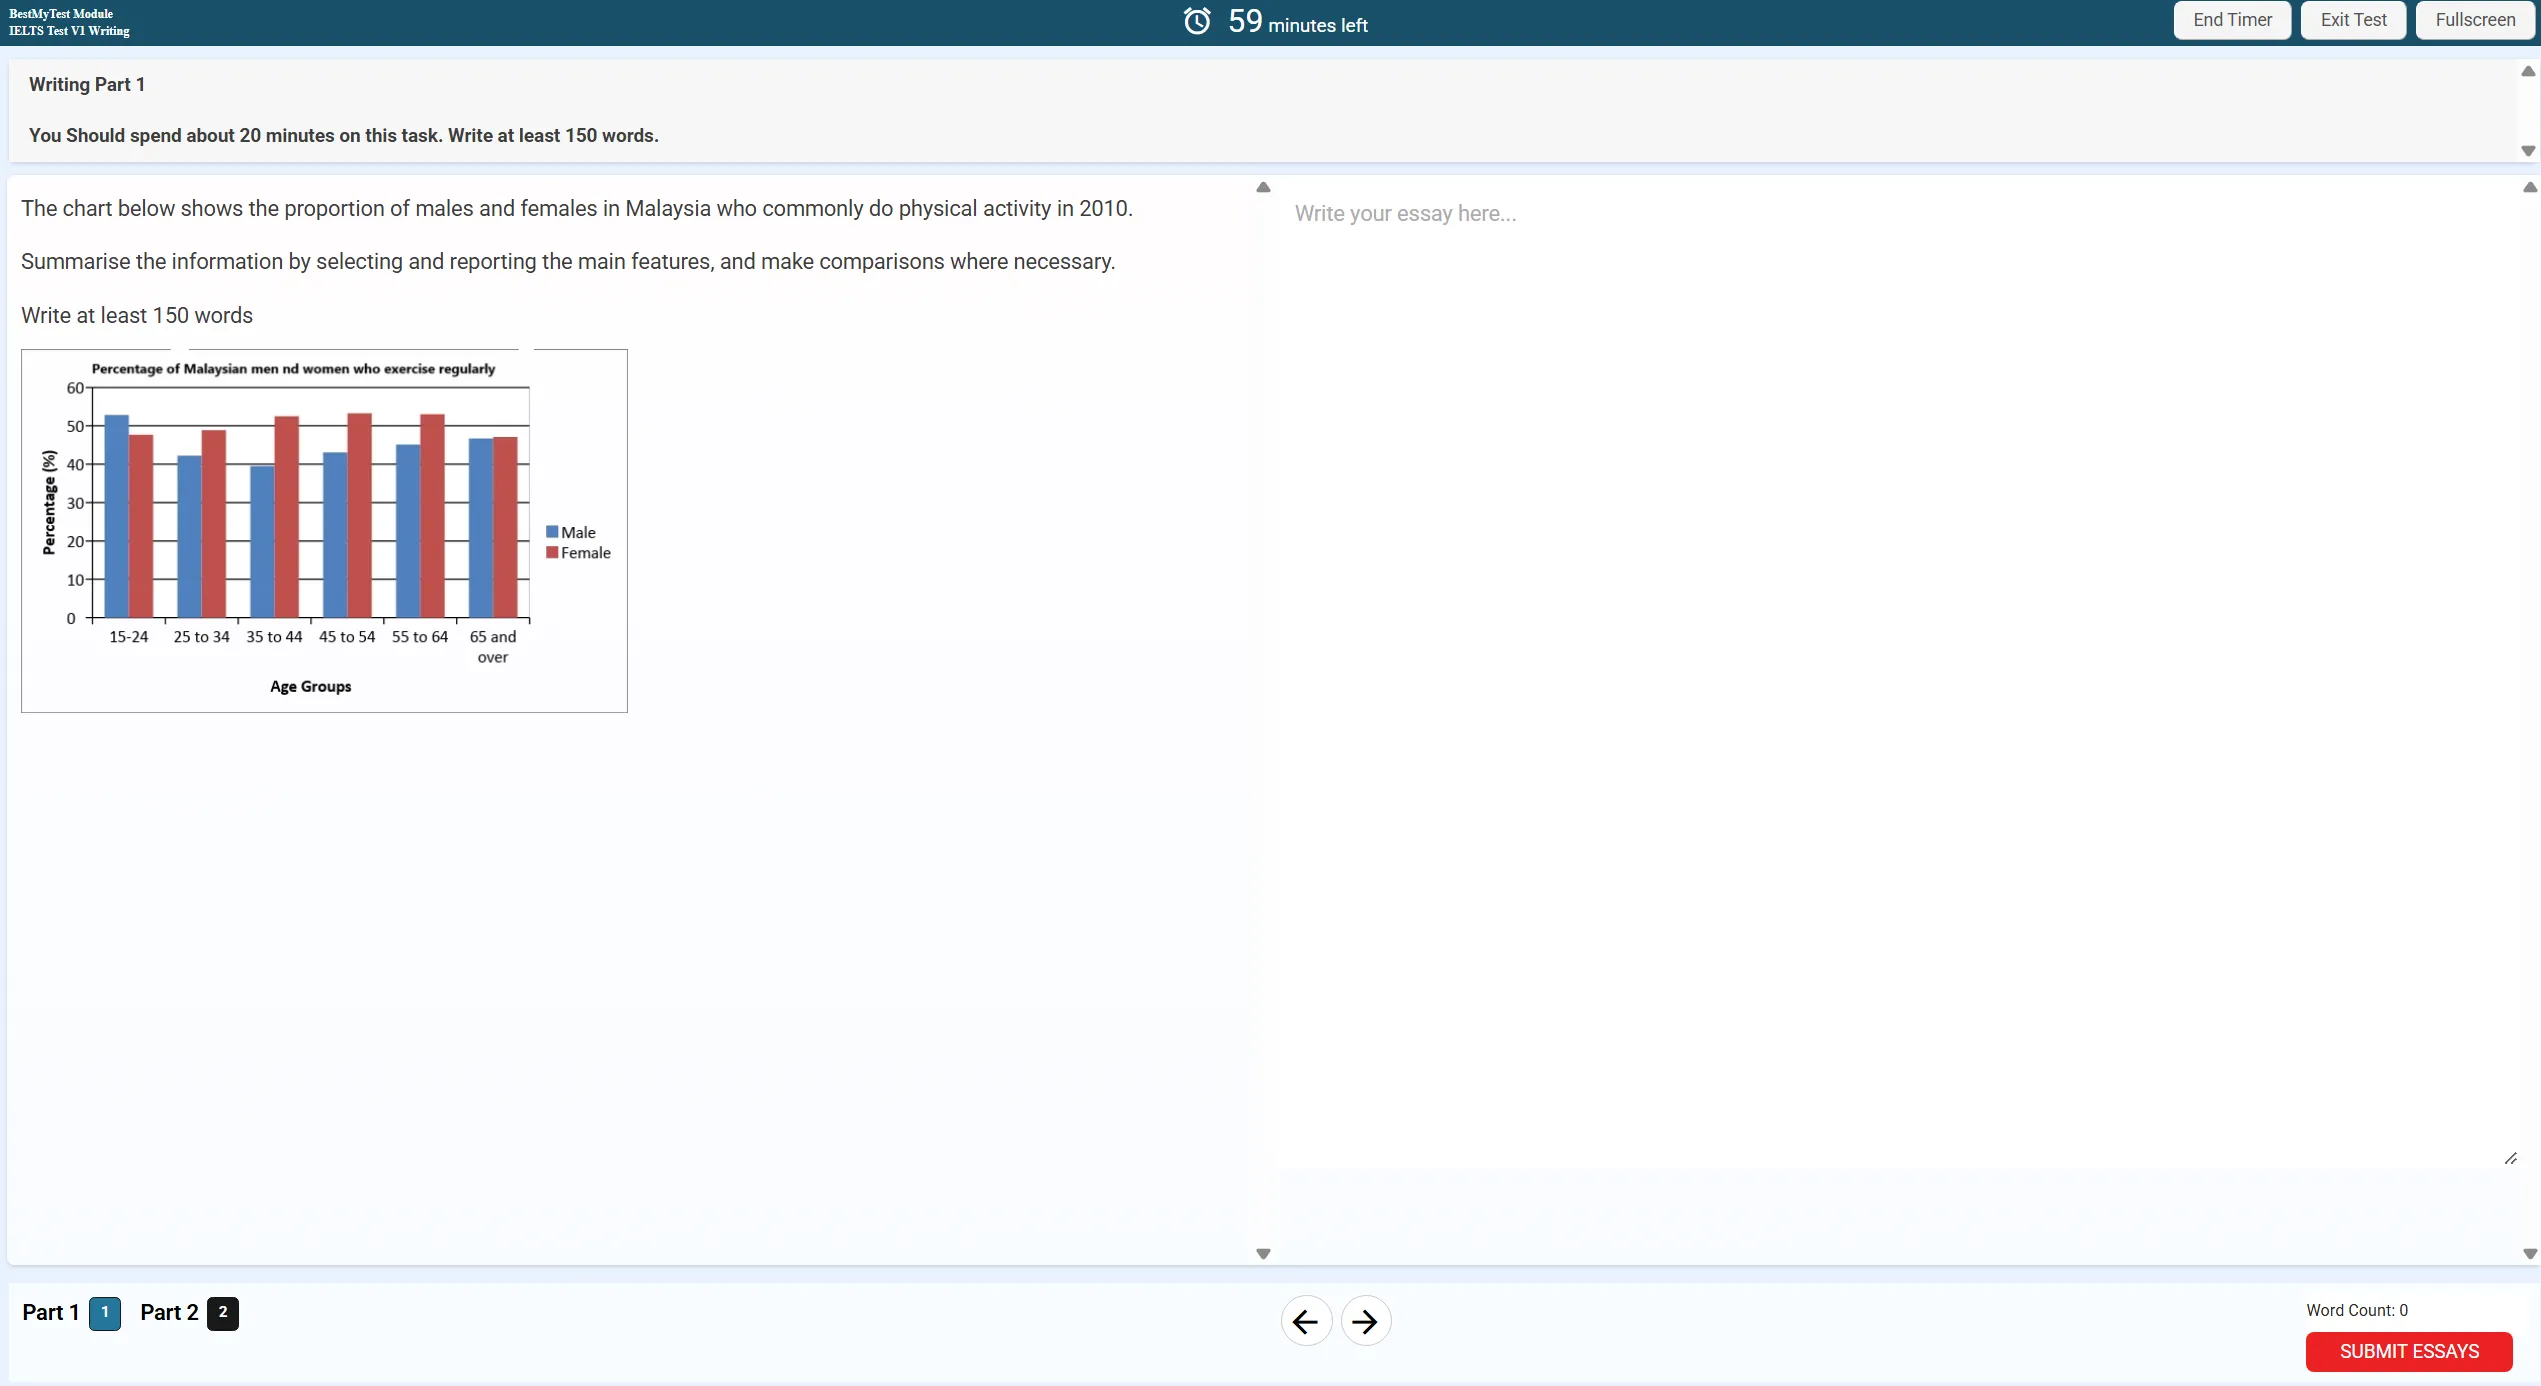Click the '65 and over' age label
The image size is (2541, 1386).
[493, 646]
